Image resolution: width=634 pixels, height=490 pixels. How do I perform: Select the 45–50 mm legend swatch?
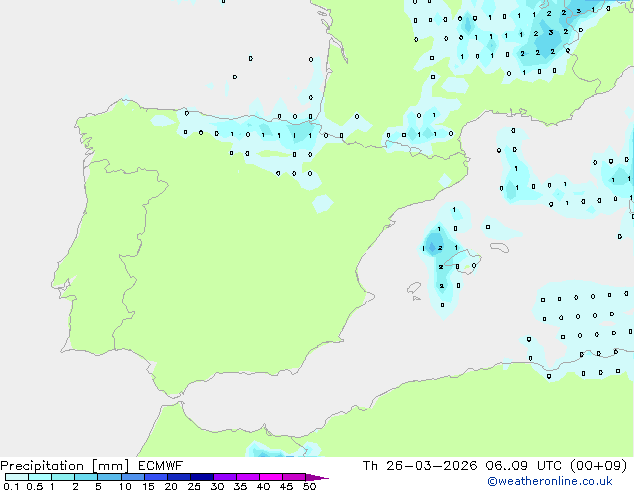pyautogui.click(x=294, y=477)
